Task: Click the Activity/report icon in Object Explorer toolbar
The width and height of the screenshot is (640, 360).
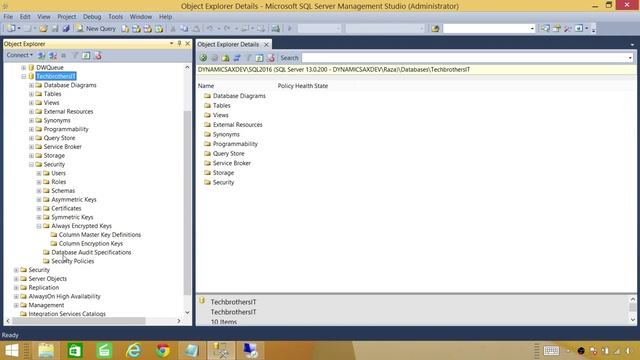Action: point(98,56)
